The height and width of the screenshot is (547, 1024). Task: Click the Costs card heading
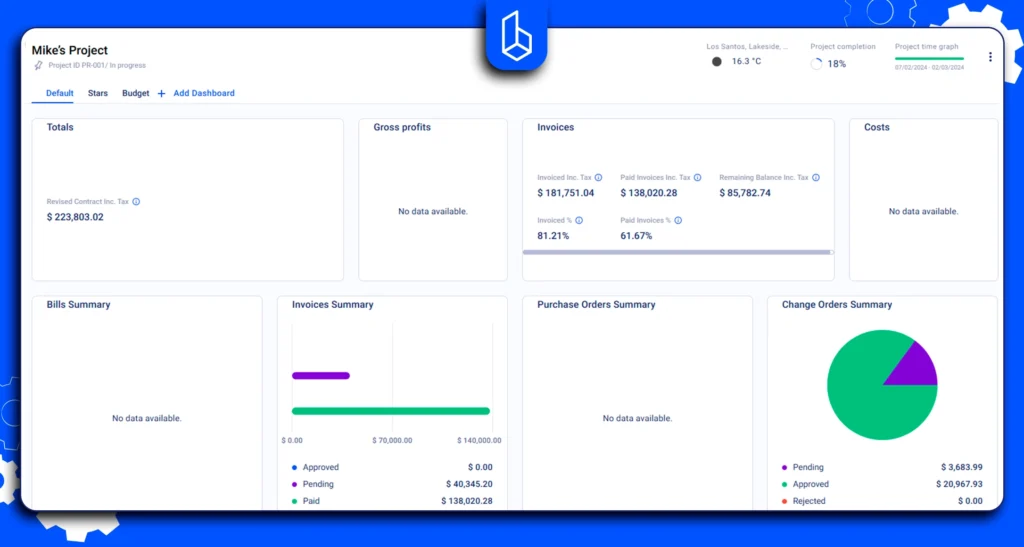tap(876, 127)
